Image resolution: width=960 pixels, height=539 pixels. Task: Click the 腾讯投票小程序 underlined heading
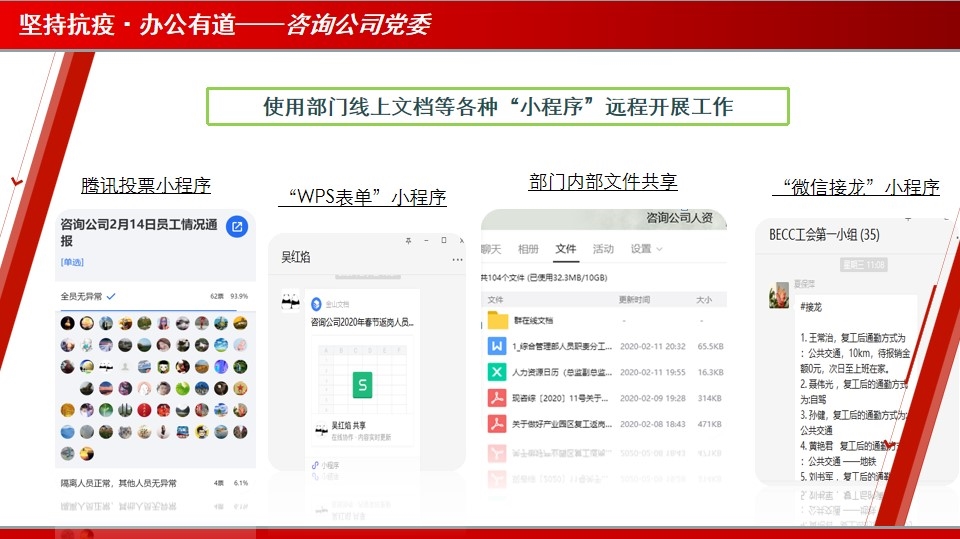[x=146, y=185]
